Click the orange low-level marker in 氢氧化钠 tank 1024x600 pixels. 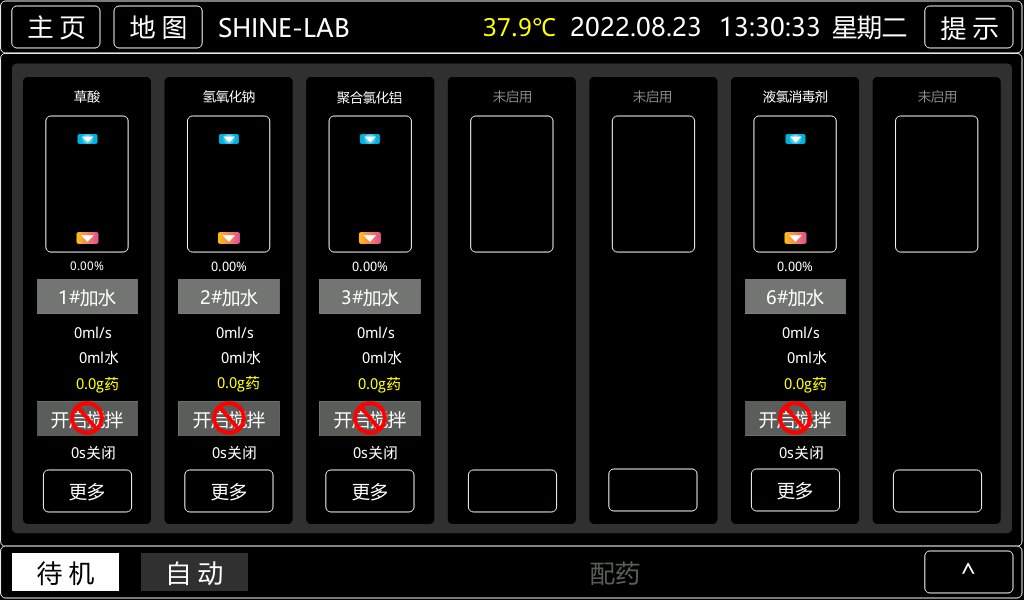229,238
